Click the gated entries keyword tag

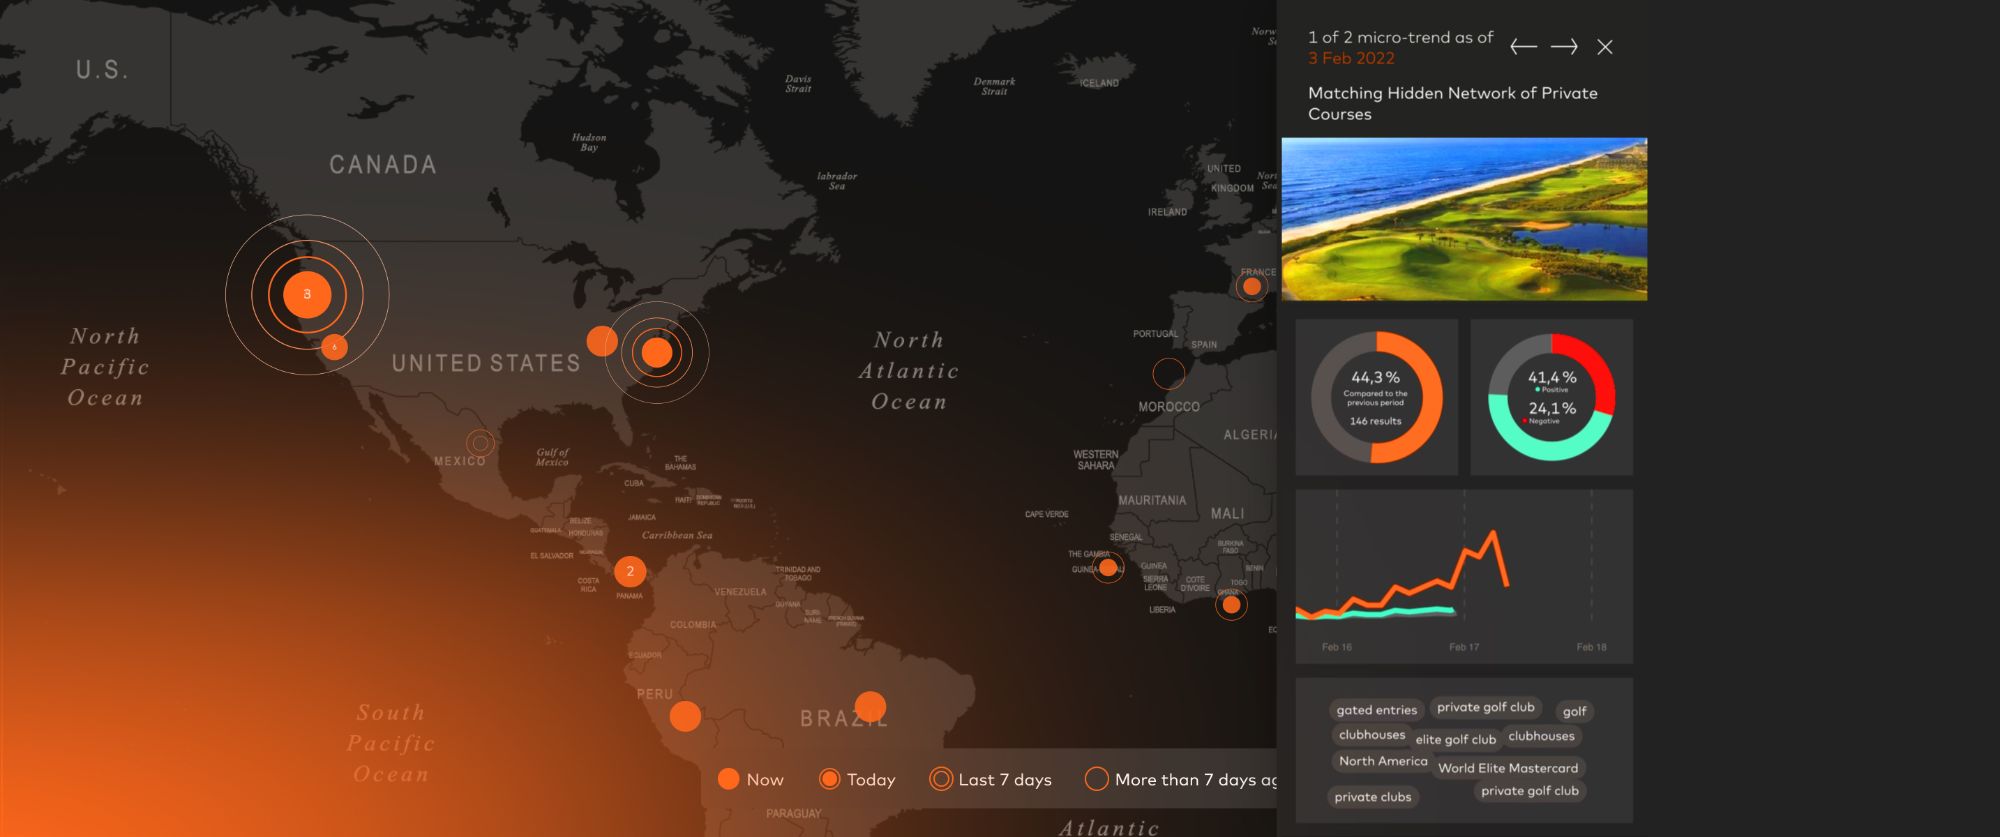tap(1376, 710)
